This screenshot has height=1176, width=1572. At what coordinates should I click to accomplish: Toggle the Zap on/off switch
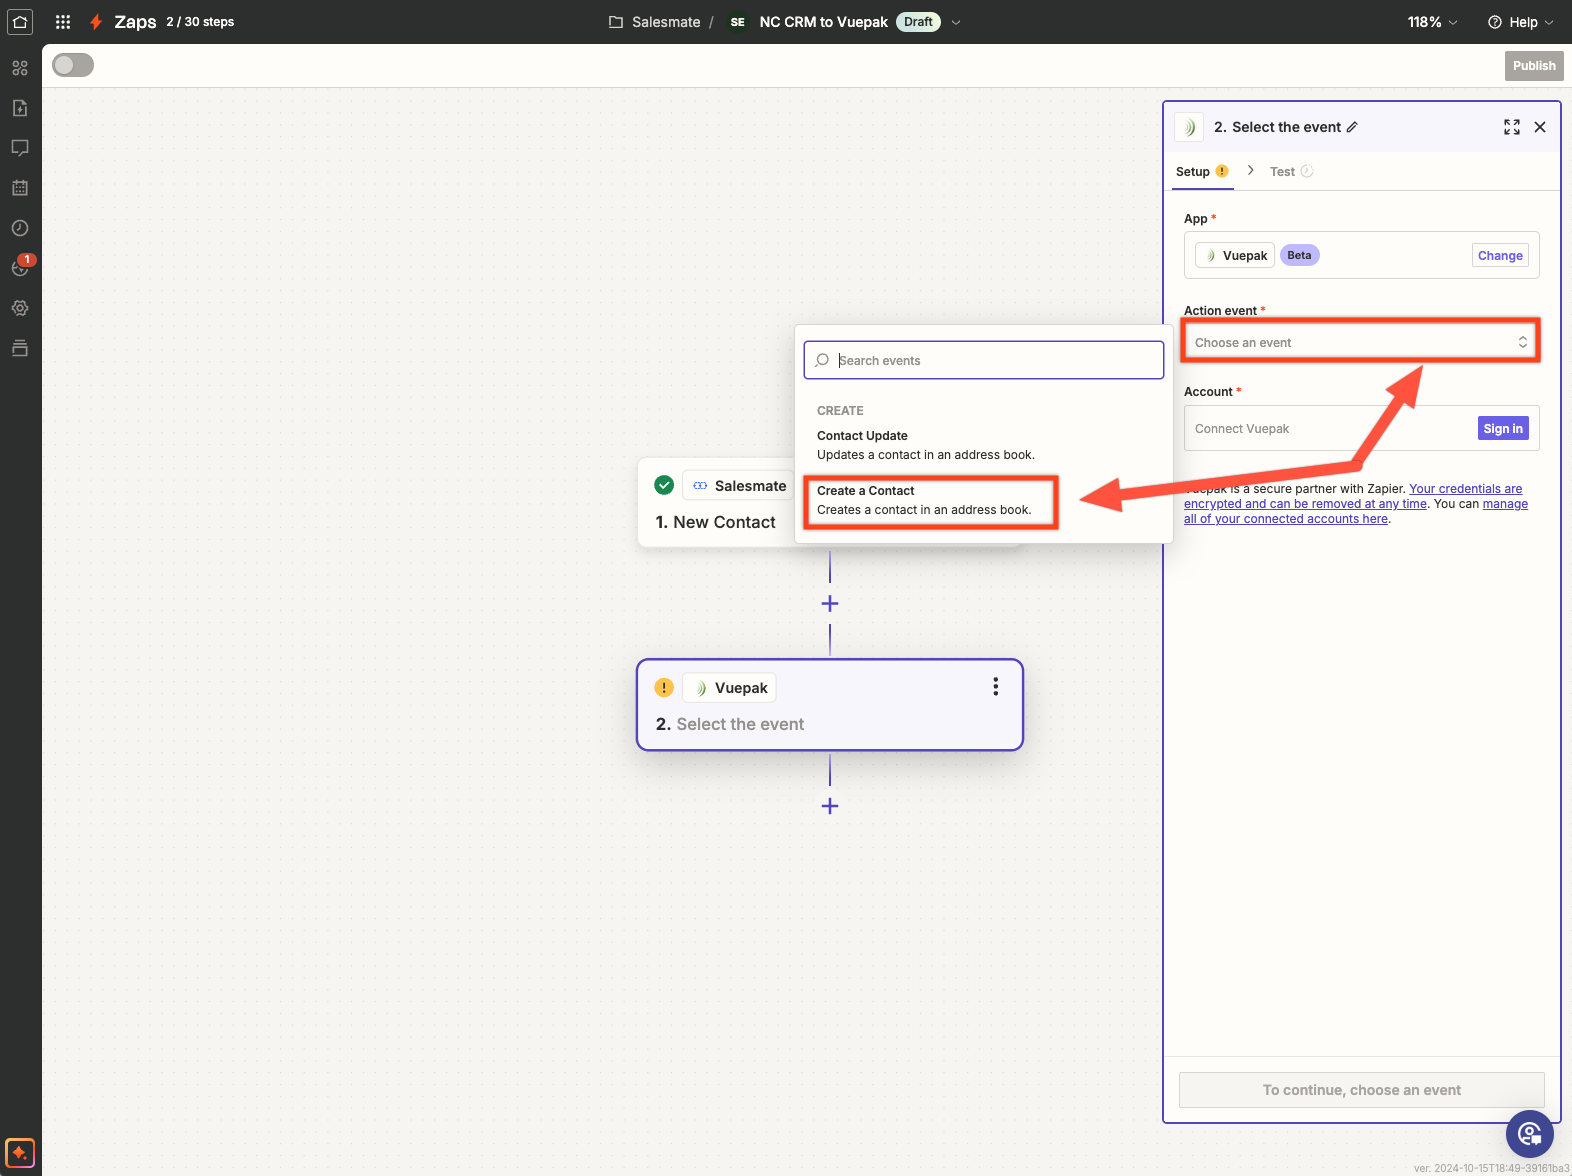click(73, 65)
